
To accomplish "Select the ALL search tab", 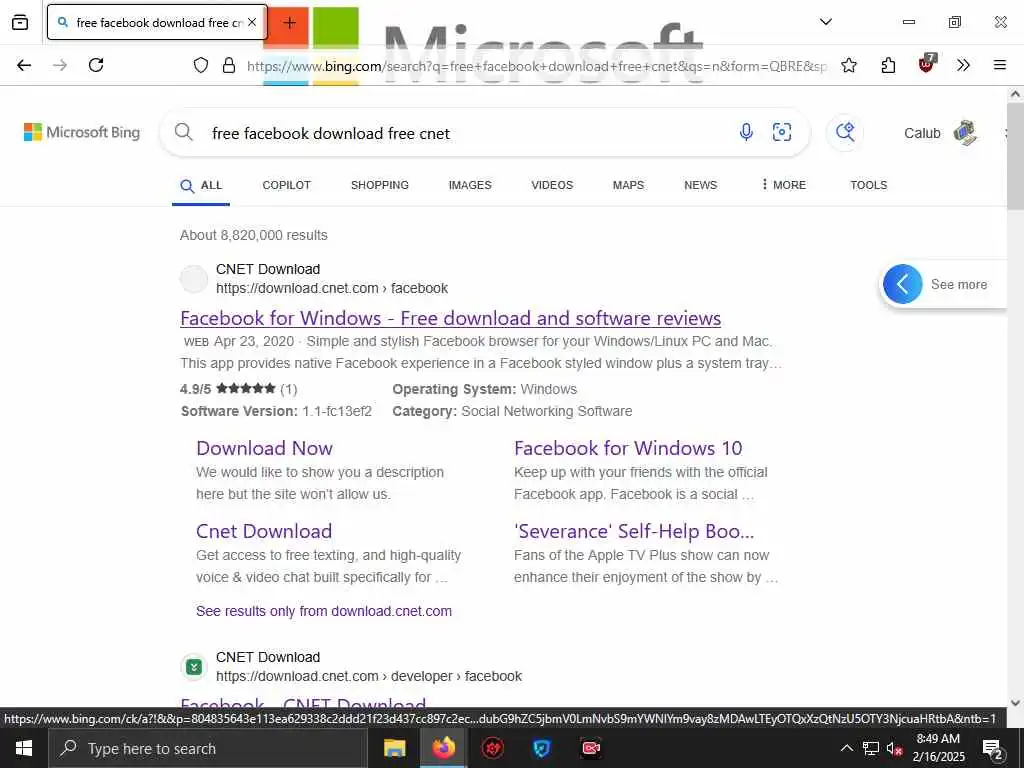I will [x=201, y=185].
